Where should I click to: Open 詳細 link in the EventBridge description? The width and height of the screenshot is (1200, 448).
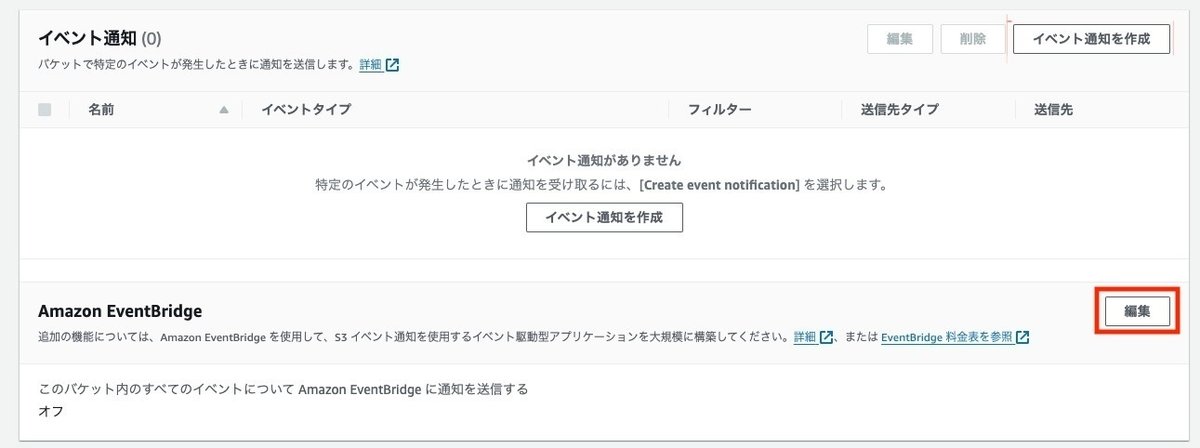[805, 338]
